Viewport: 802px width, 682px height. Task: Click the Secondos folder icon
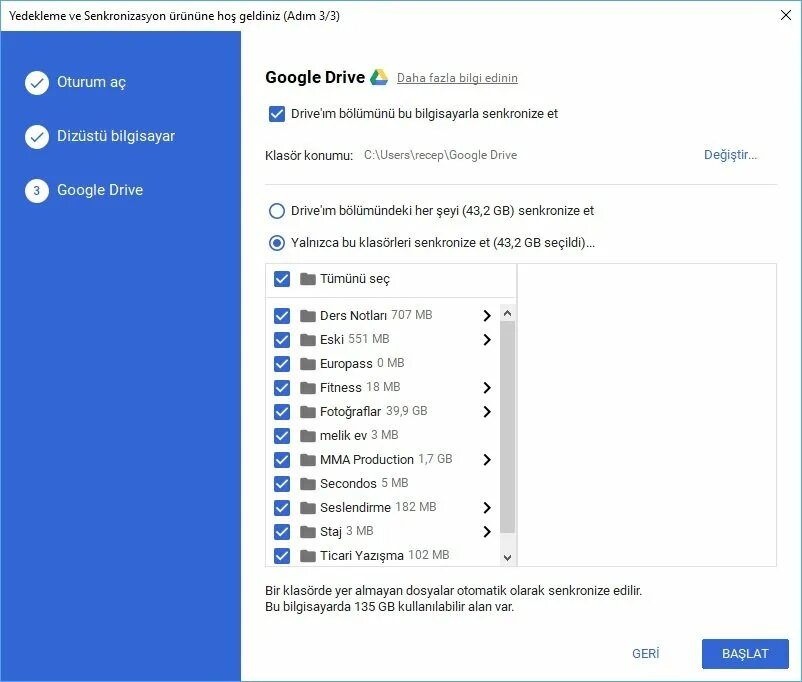click(307, 483)
